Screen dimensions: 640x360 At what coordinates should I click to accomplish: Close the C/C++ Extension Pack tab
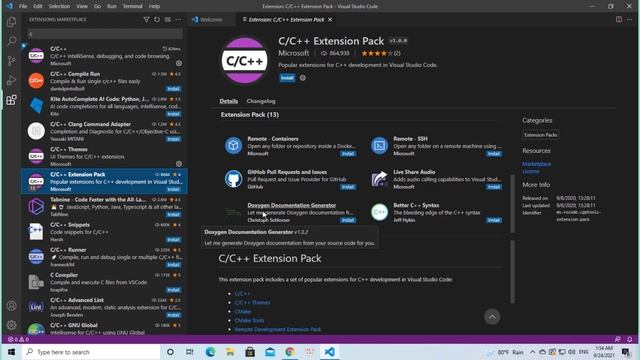point(330,20)
